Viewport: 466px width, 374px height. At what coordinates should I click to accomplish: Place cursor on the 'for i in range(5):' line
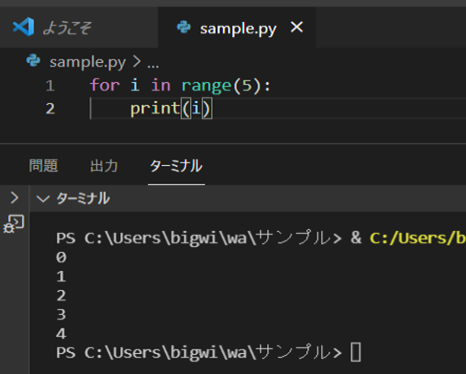(x=180, y=85)
